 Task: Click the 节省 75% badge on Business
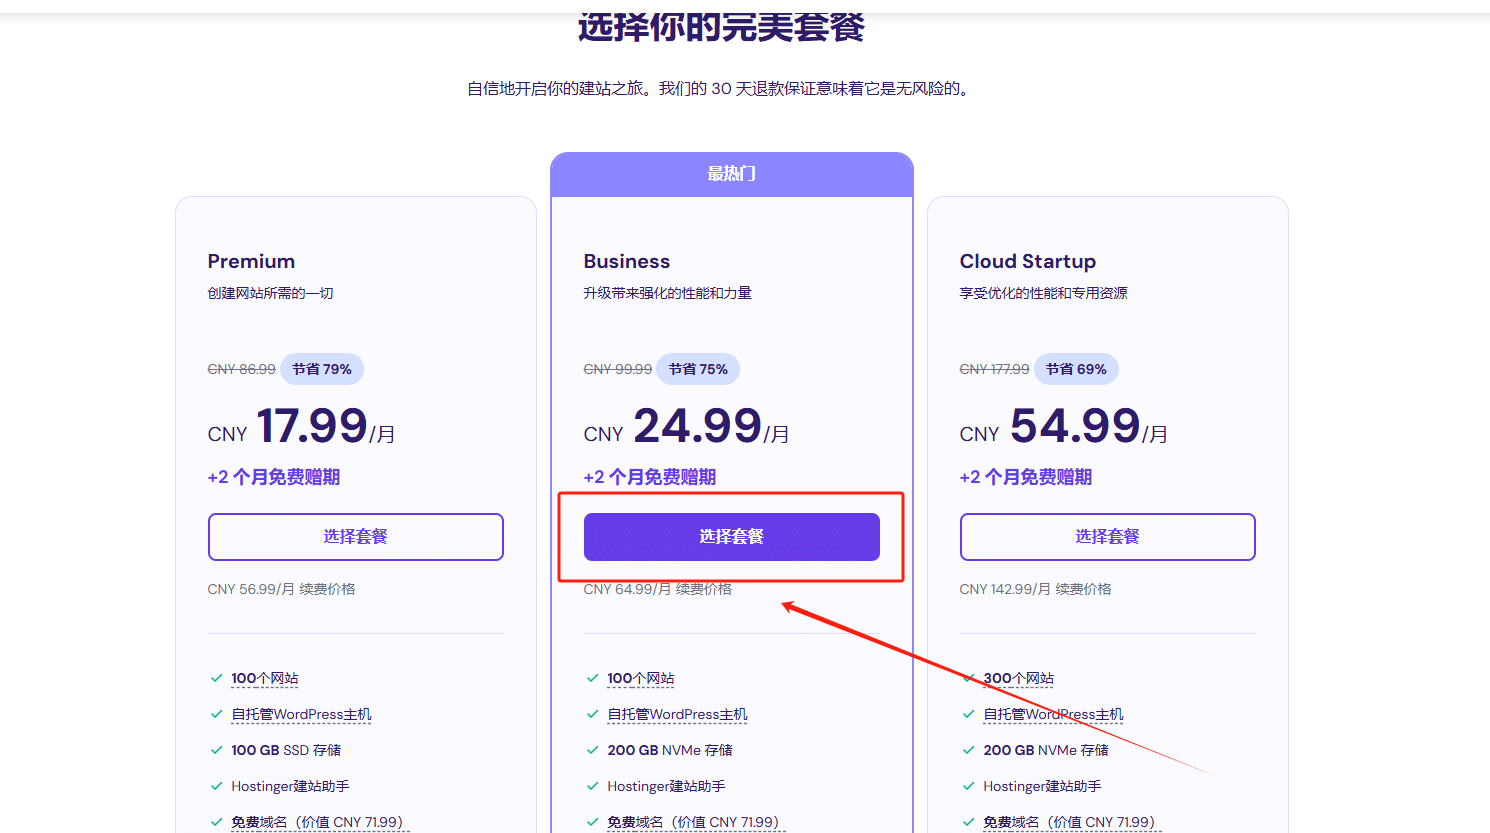click(698, 369)
